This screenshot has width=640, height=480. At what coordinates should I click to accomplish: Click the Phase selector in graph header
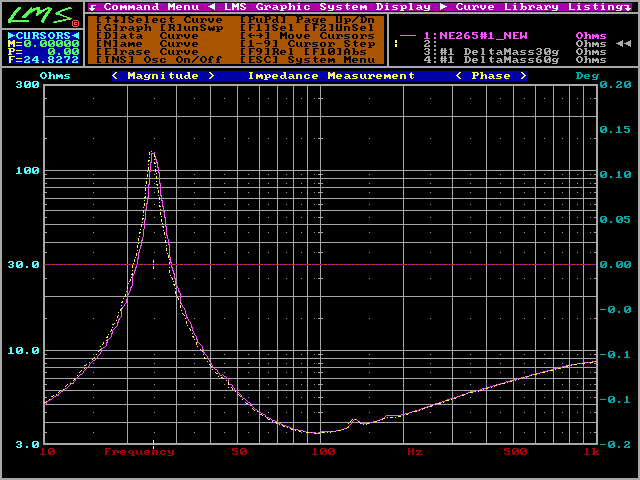[491, 76]
